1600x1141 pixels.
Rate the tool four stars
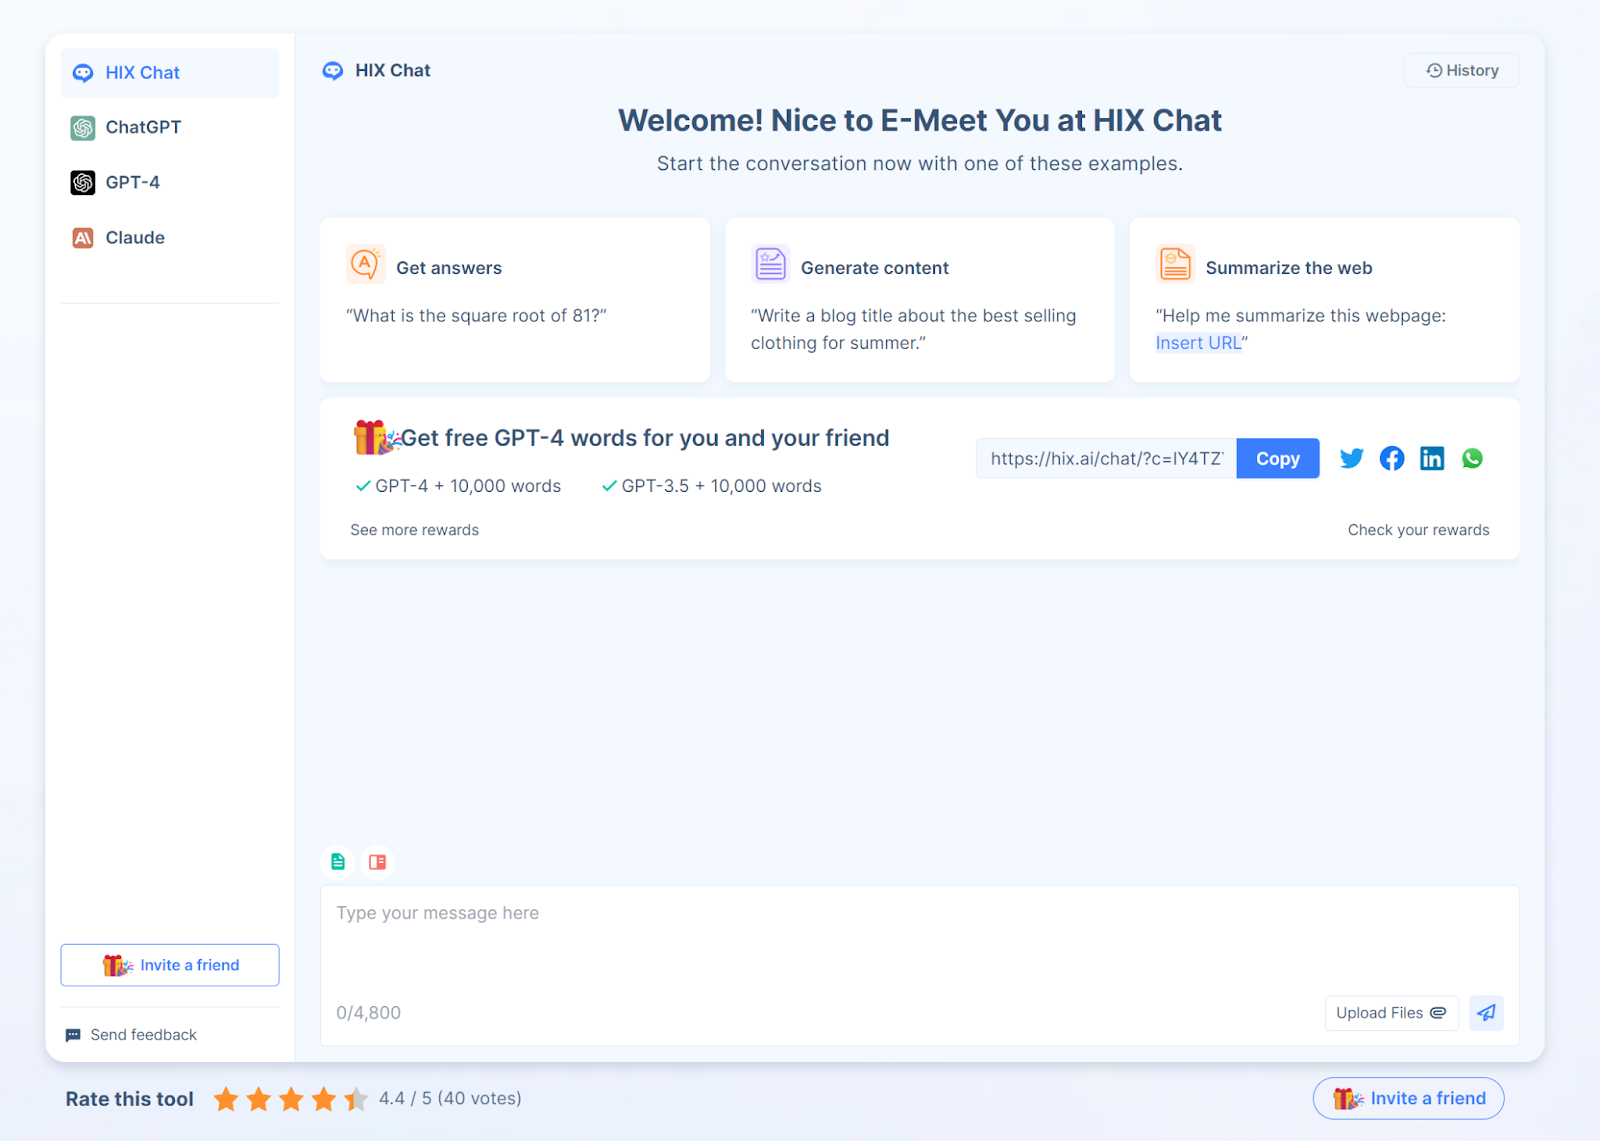tap(324, 1099)
